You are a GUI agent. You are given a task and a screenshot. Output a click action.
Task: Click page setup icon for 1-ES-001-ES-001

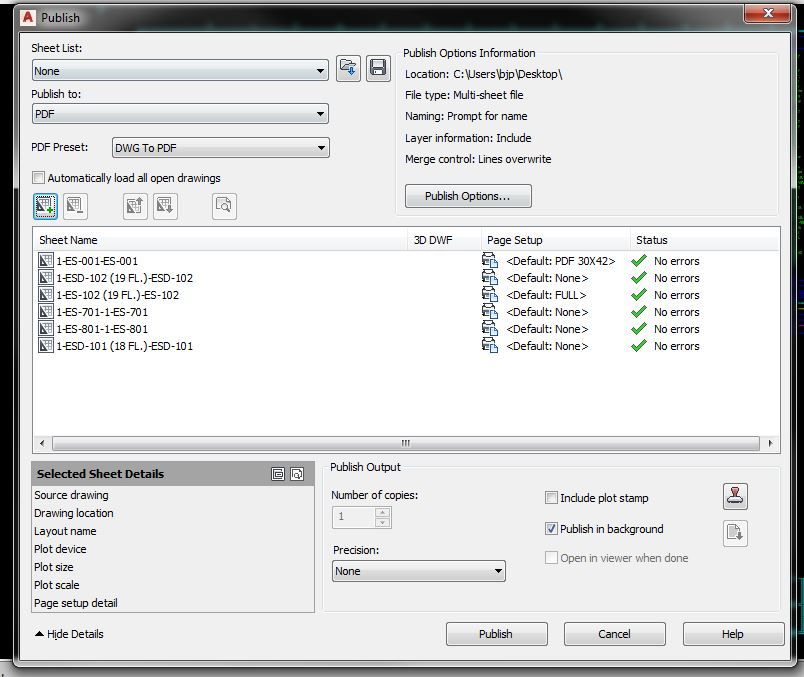(490, 261)
